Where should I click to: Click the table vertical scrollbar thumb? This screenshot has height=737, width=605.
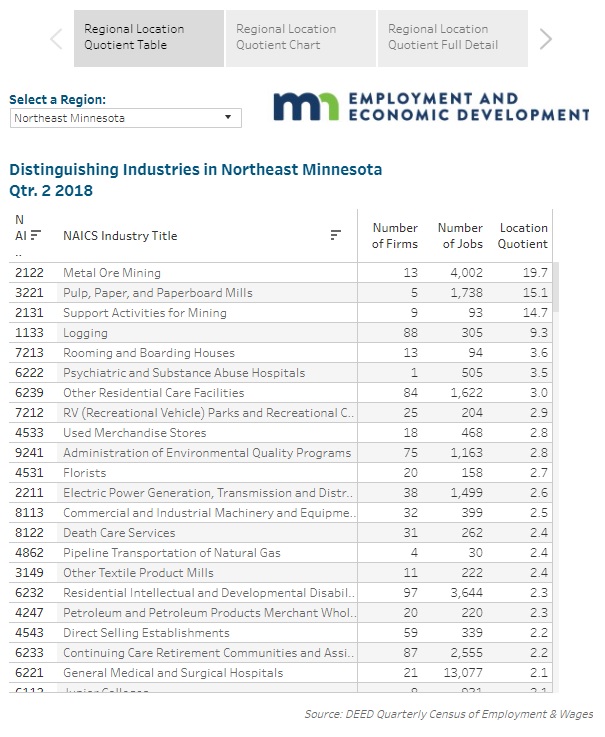pyautogui.click(x=556, y=287)
